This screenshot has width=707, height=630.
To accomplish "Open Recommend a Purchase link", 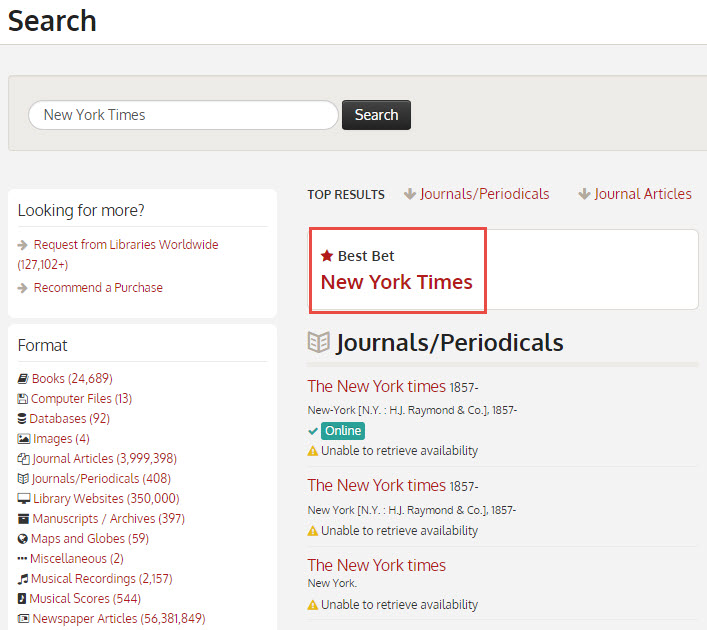I will [x=98, y=288].
